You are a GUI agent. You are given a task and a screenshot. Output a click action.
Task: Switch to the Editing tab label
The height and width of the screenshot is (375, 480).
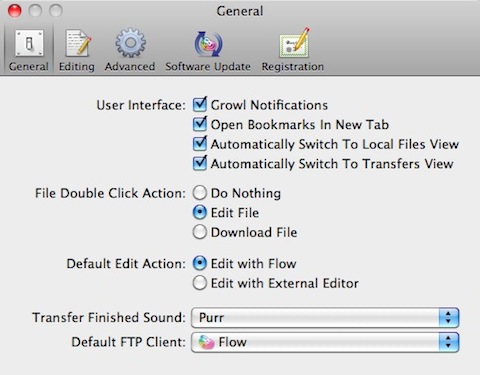(77, 67)
